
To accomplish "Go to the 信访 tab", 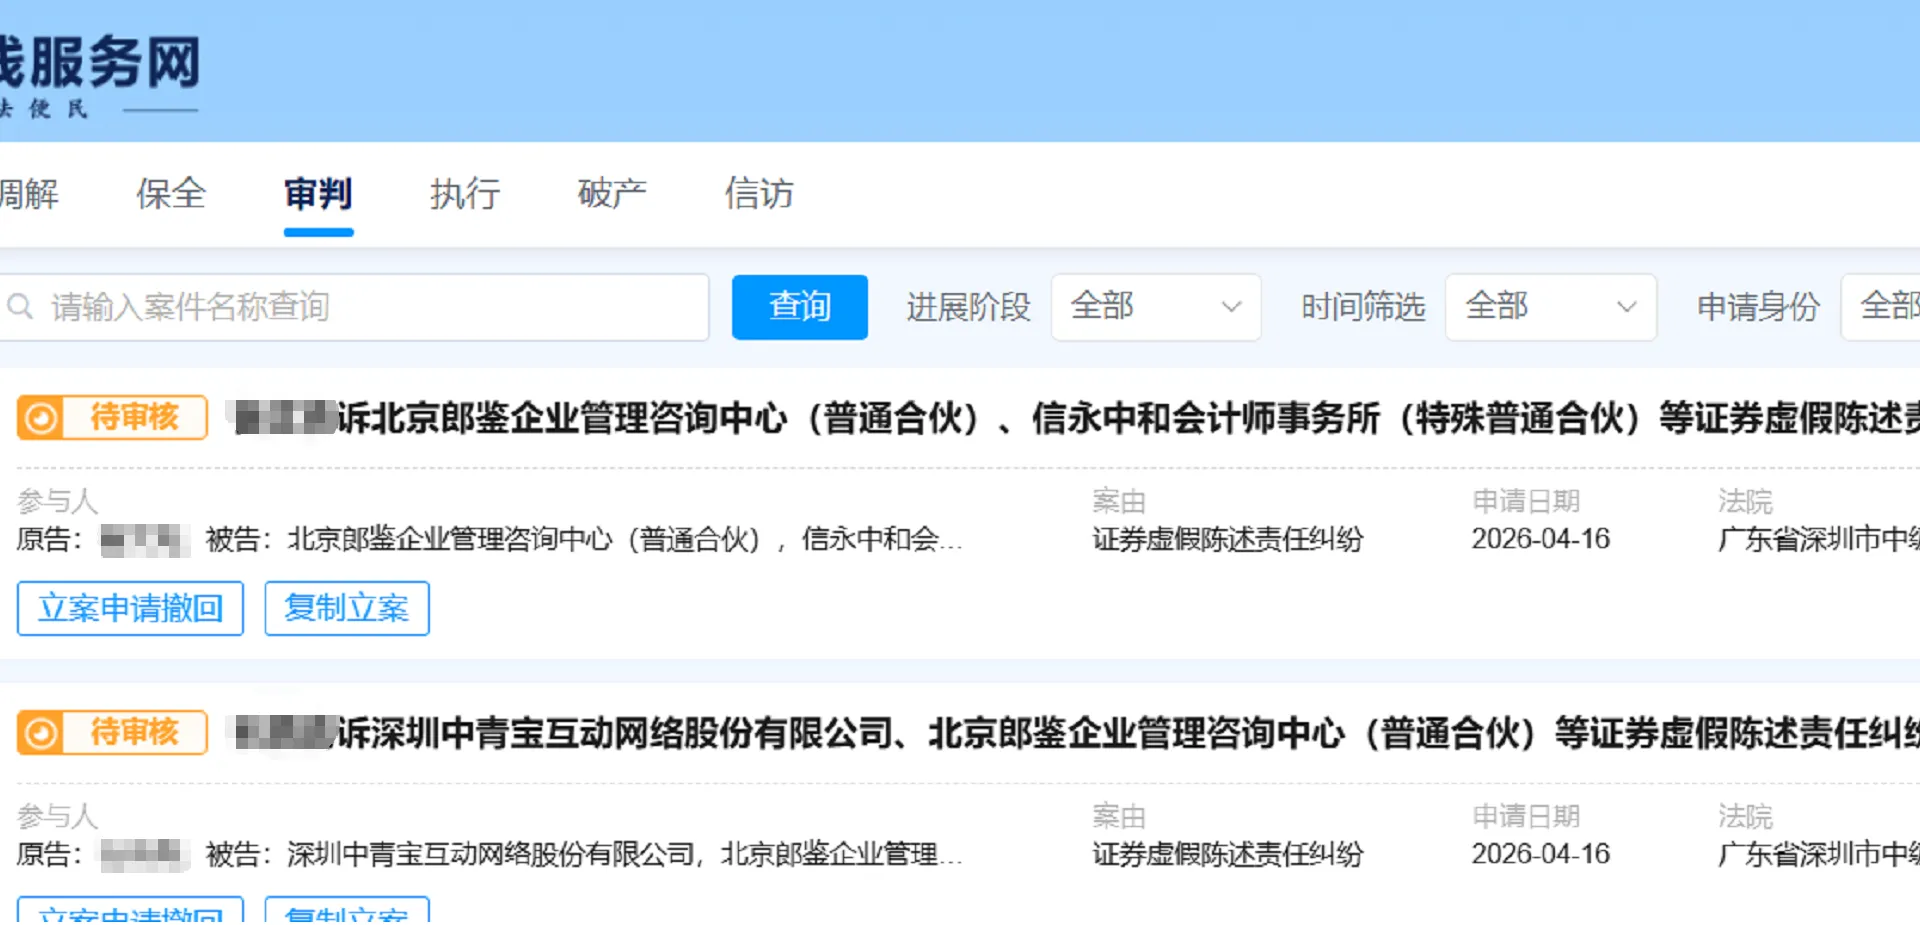I will pos(759,194).
